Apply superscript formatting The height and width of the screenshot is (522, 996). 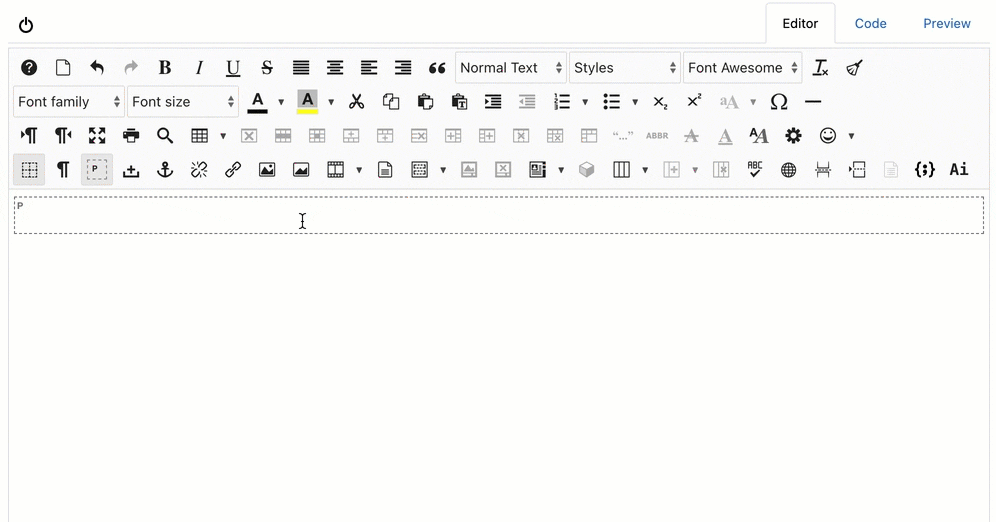pyautogui.click(x=694, y=102)
